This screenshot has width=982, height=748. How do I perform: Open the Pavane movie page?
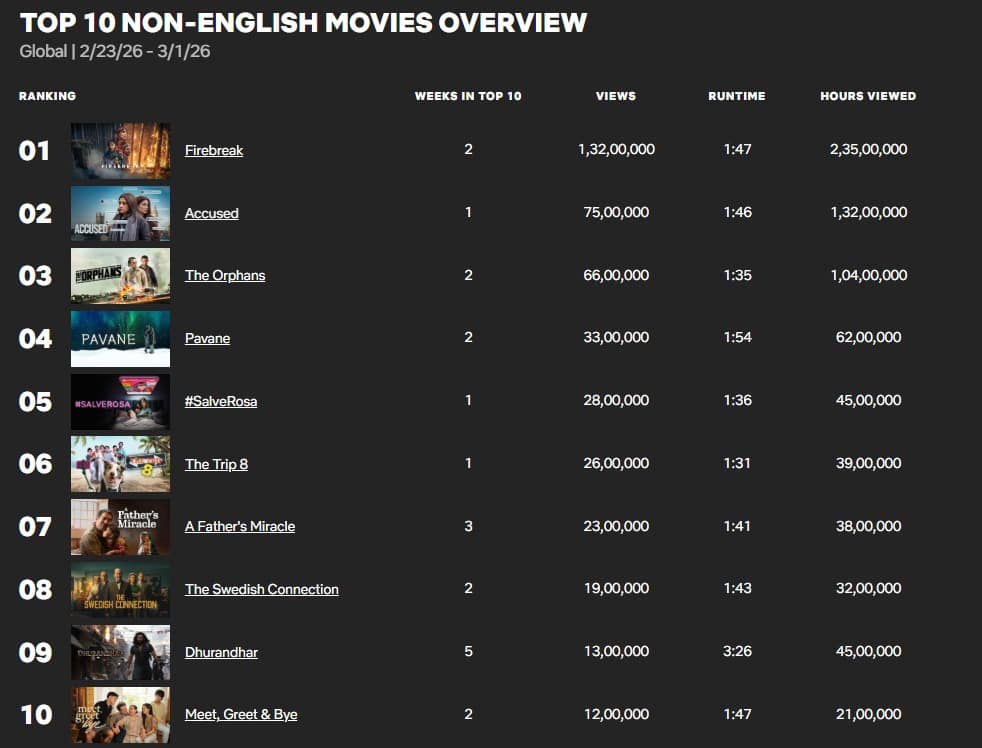click(207, 338)
